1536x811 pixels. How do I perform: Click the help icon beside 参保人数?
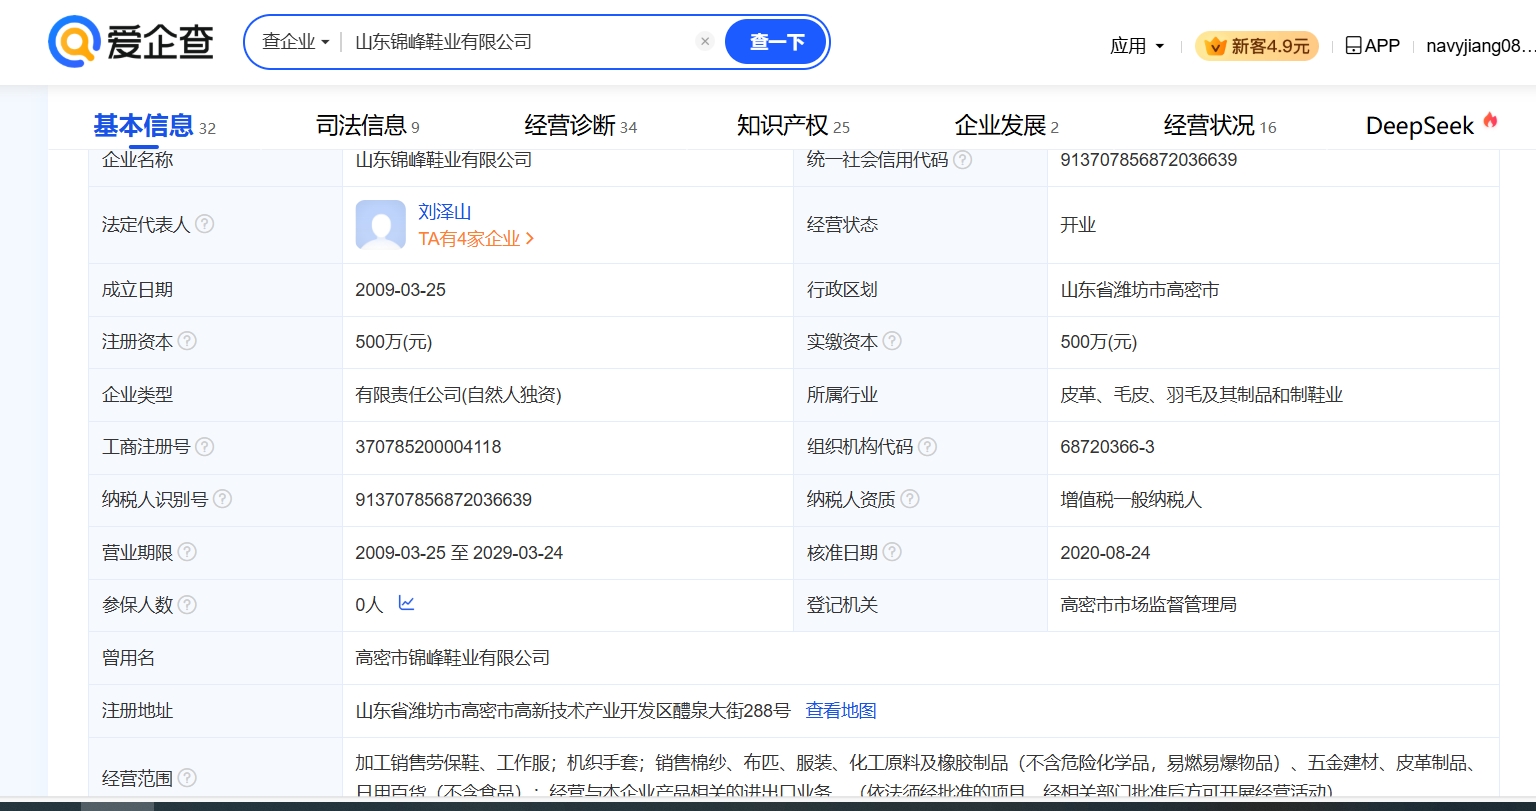(x=187, y=605)
